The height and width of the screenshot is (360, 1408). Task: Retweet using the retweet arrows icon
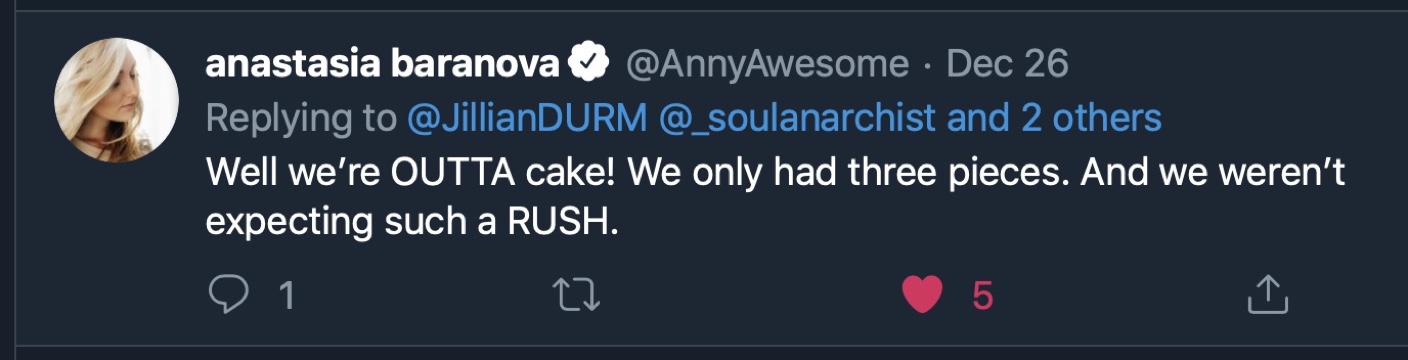(576, 294)
